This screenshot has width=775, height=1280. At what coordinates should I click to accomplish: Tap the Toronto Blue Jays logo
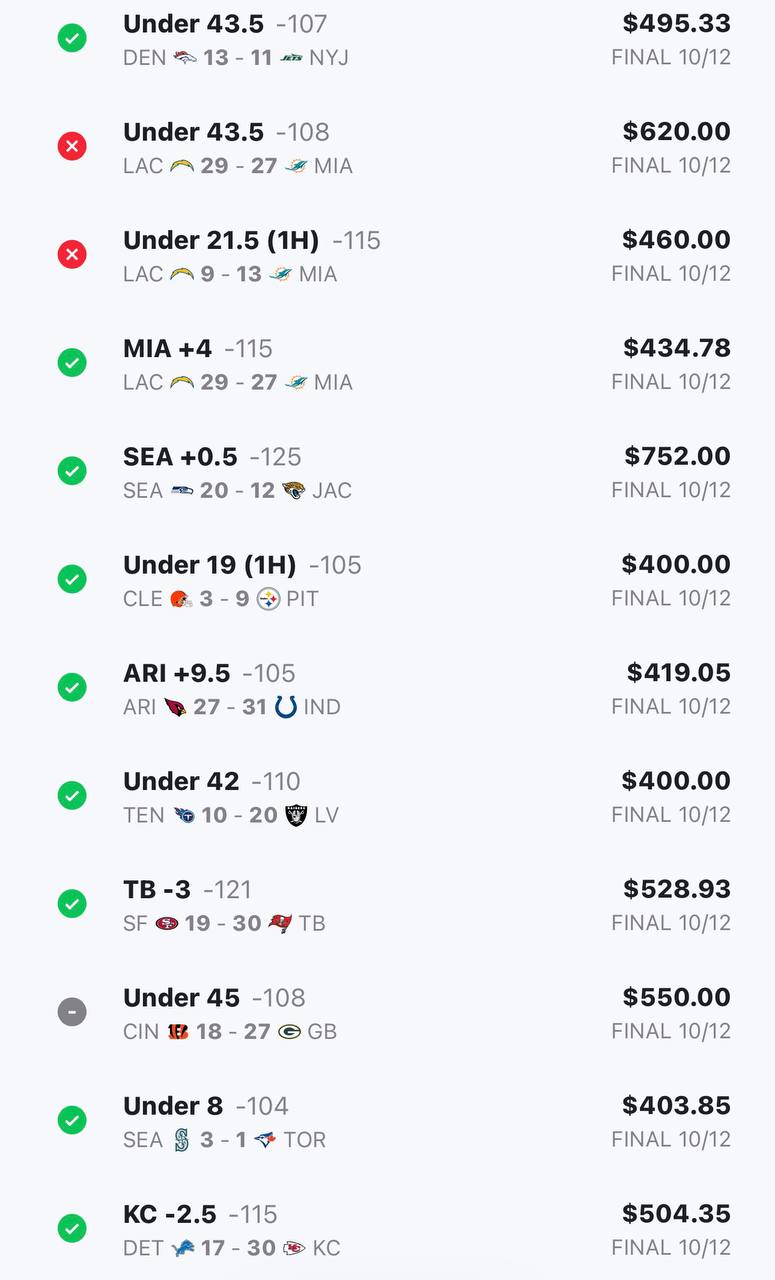265,1140
